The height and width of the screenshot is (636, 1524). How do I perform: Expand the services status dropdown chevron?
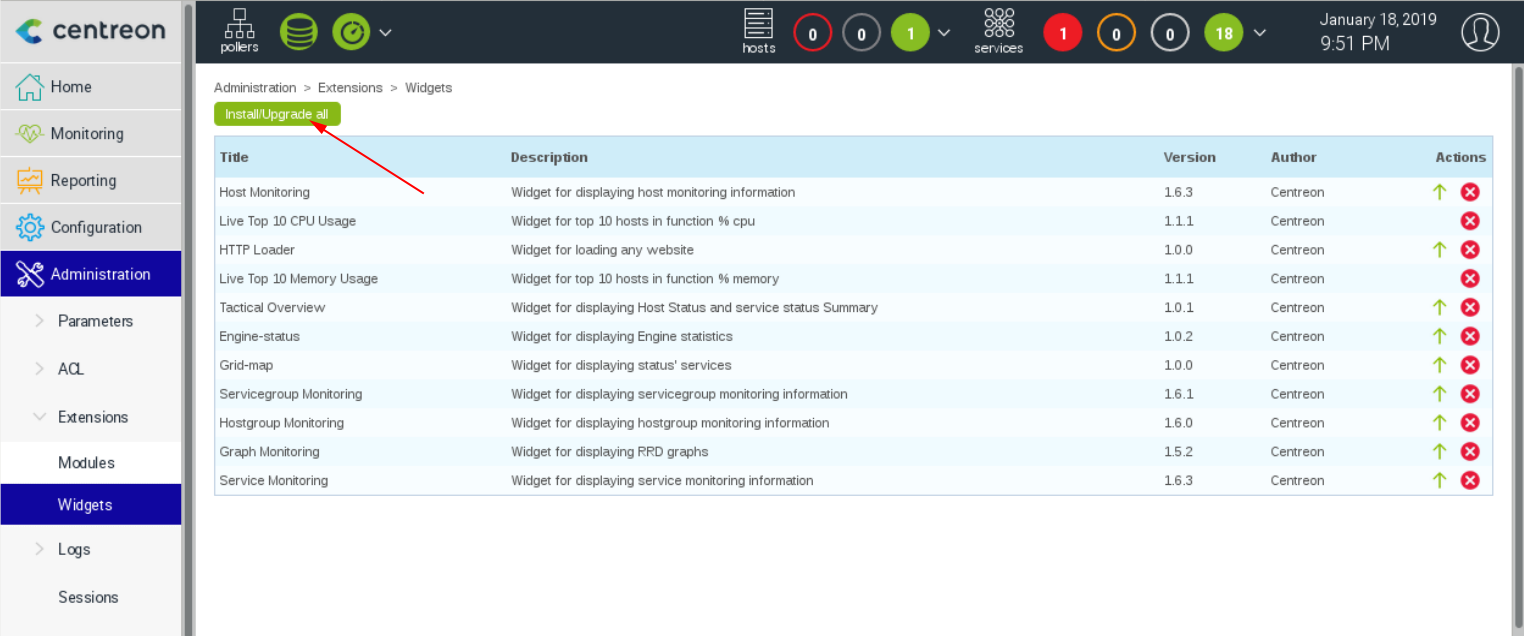coord(1260,33)
